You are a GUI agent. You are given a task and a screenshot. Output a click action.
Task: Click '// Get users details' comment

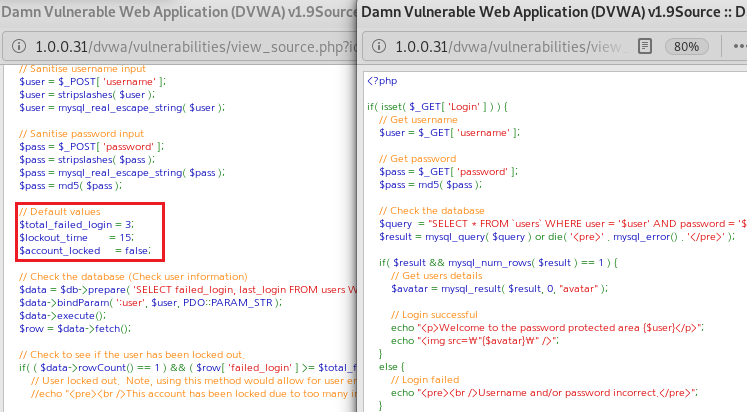point(436,276)
